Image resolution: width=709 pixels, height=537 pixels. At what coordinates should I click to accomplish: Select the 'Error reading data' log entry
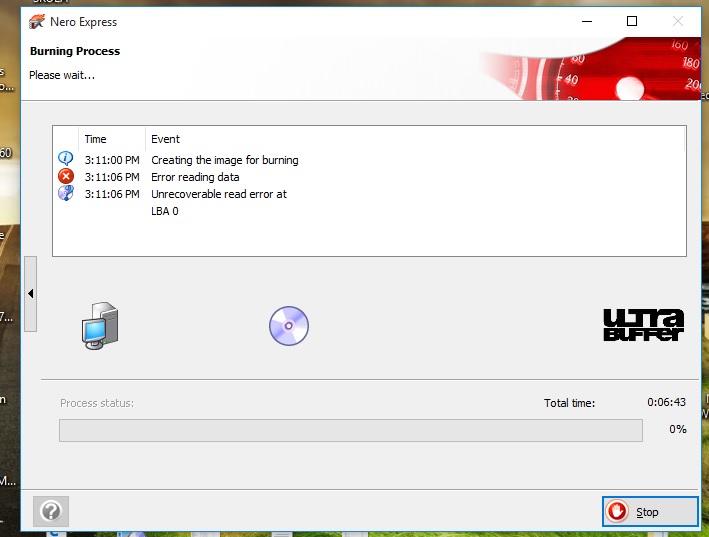195,177
